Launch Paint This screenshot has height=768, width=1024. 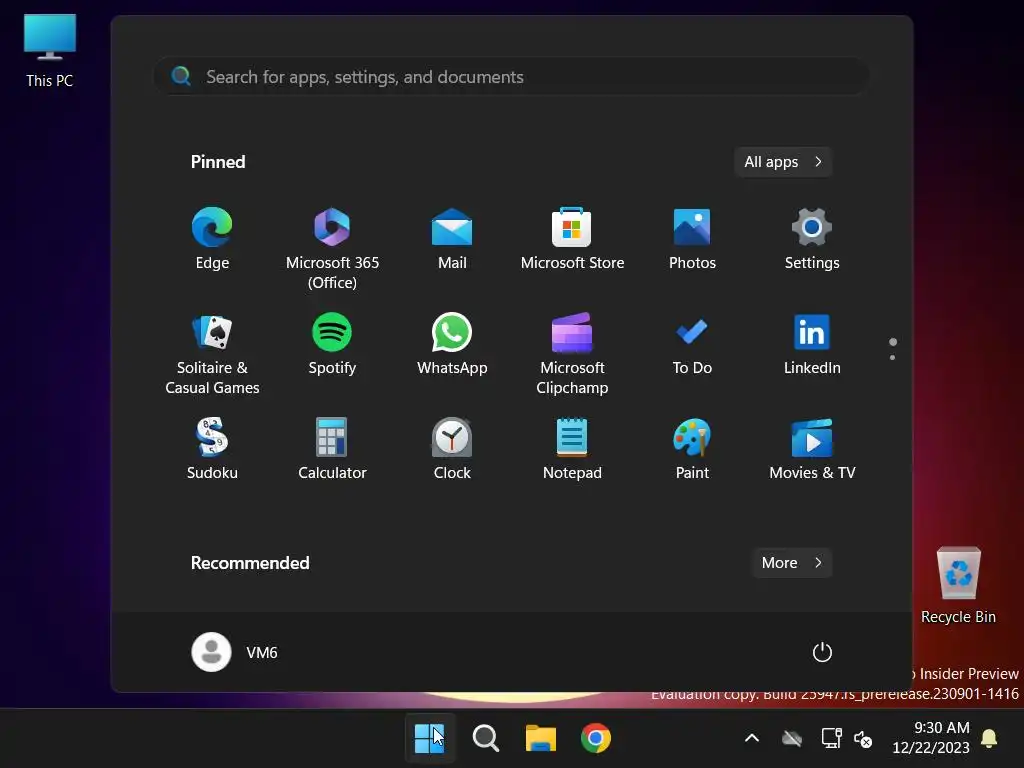[692, 449]
